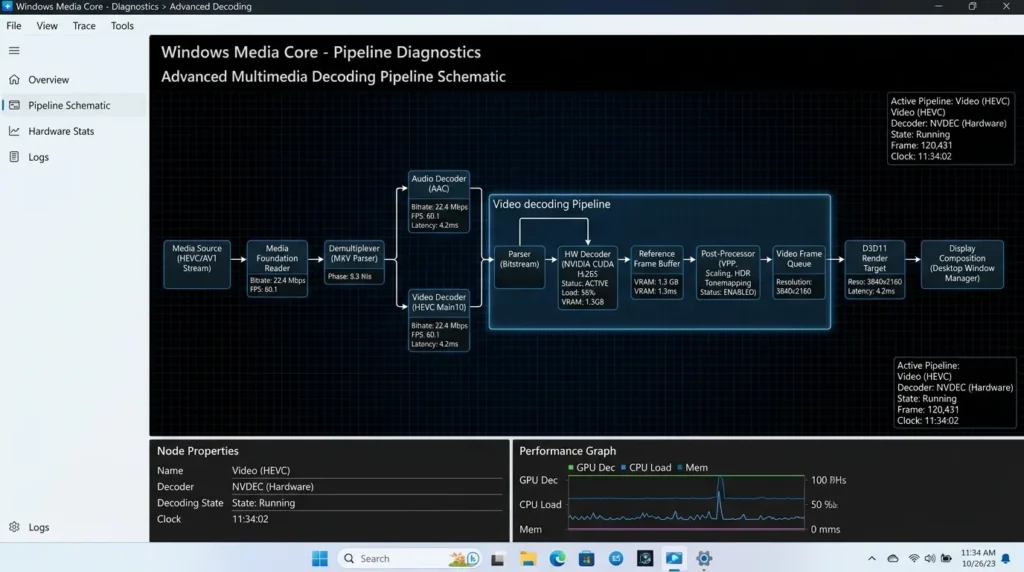The image size is (1024, 572).
Task: Select the Post-Processor VPP node
Action: pos(728,273)
